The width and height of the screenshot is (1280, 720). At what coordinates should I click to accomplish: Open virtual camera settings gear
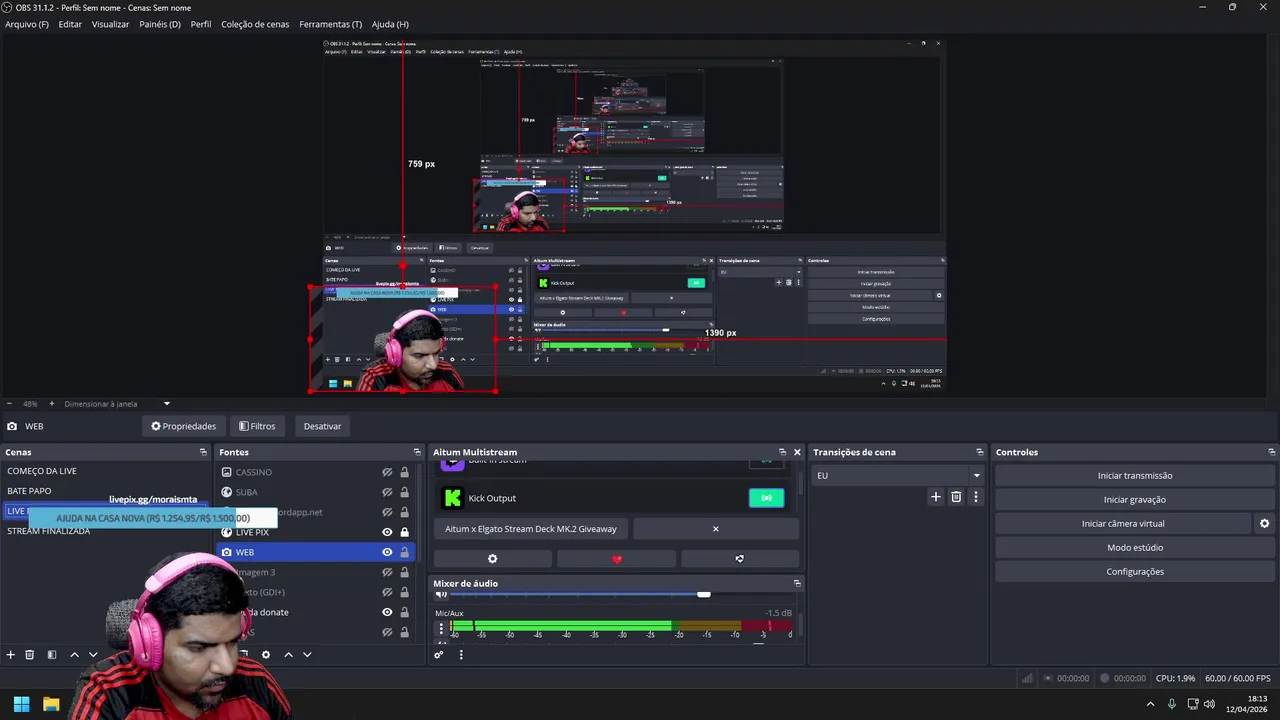coord(1264,524)
